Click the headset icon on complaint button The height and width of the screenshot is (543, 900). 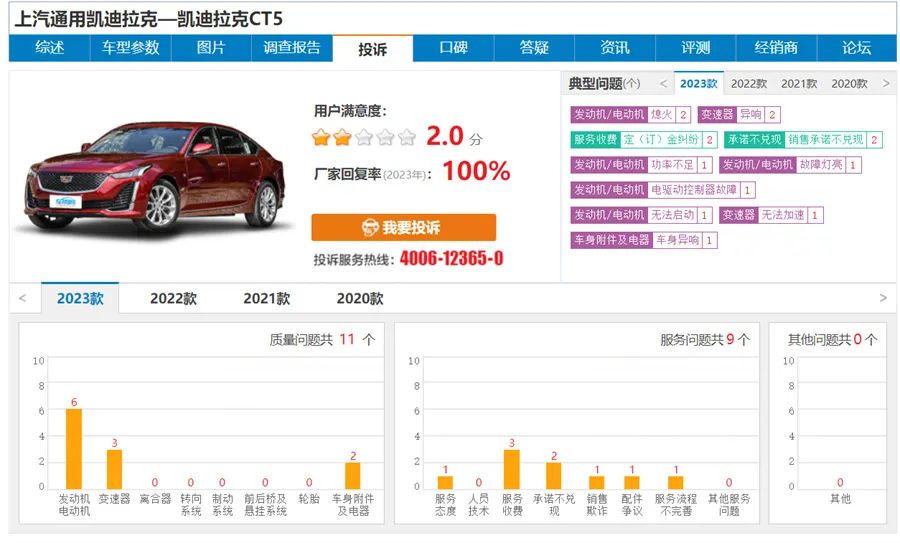[x=370, y=228]
